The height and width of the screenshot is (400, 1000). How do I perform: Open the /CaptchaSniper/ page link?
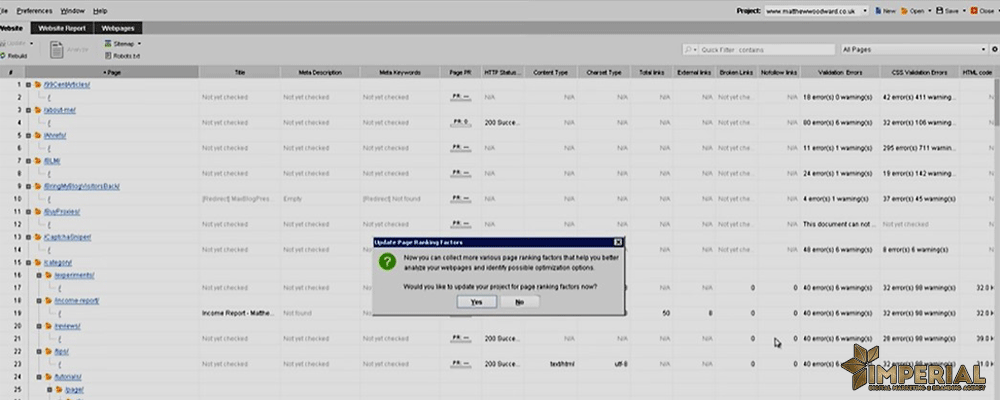coord(67,237)
